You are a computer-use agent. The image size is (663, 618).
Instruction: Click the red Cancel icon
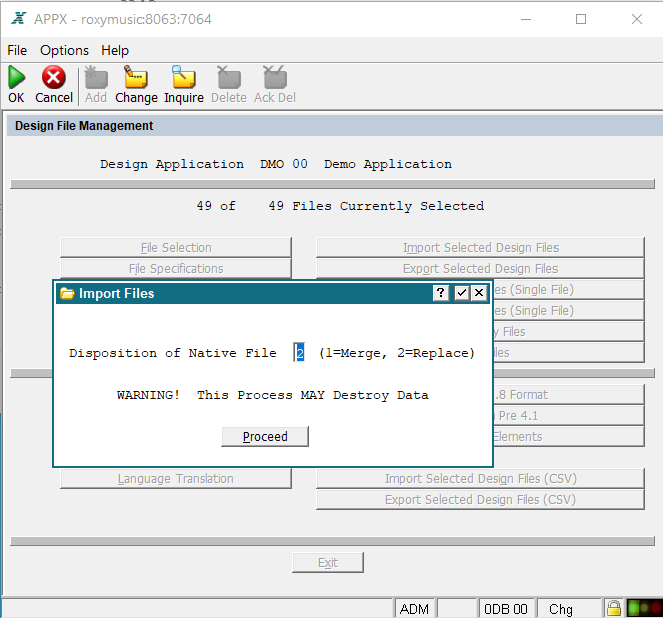coord(54,77)
